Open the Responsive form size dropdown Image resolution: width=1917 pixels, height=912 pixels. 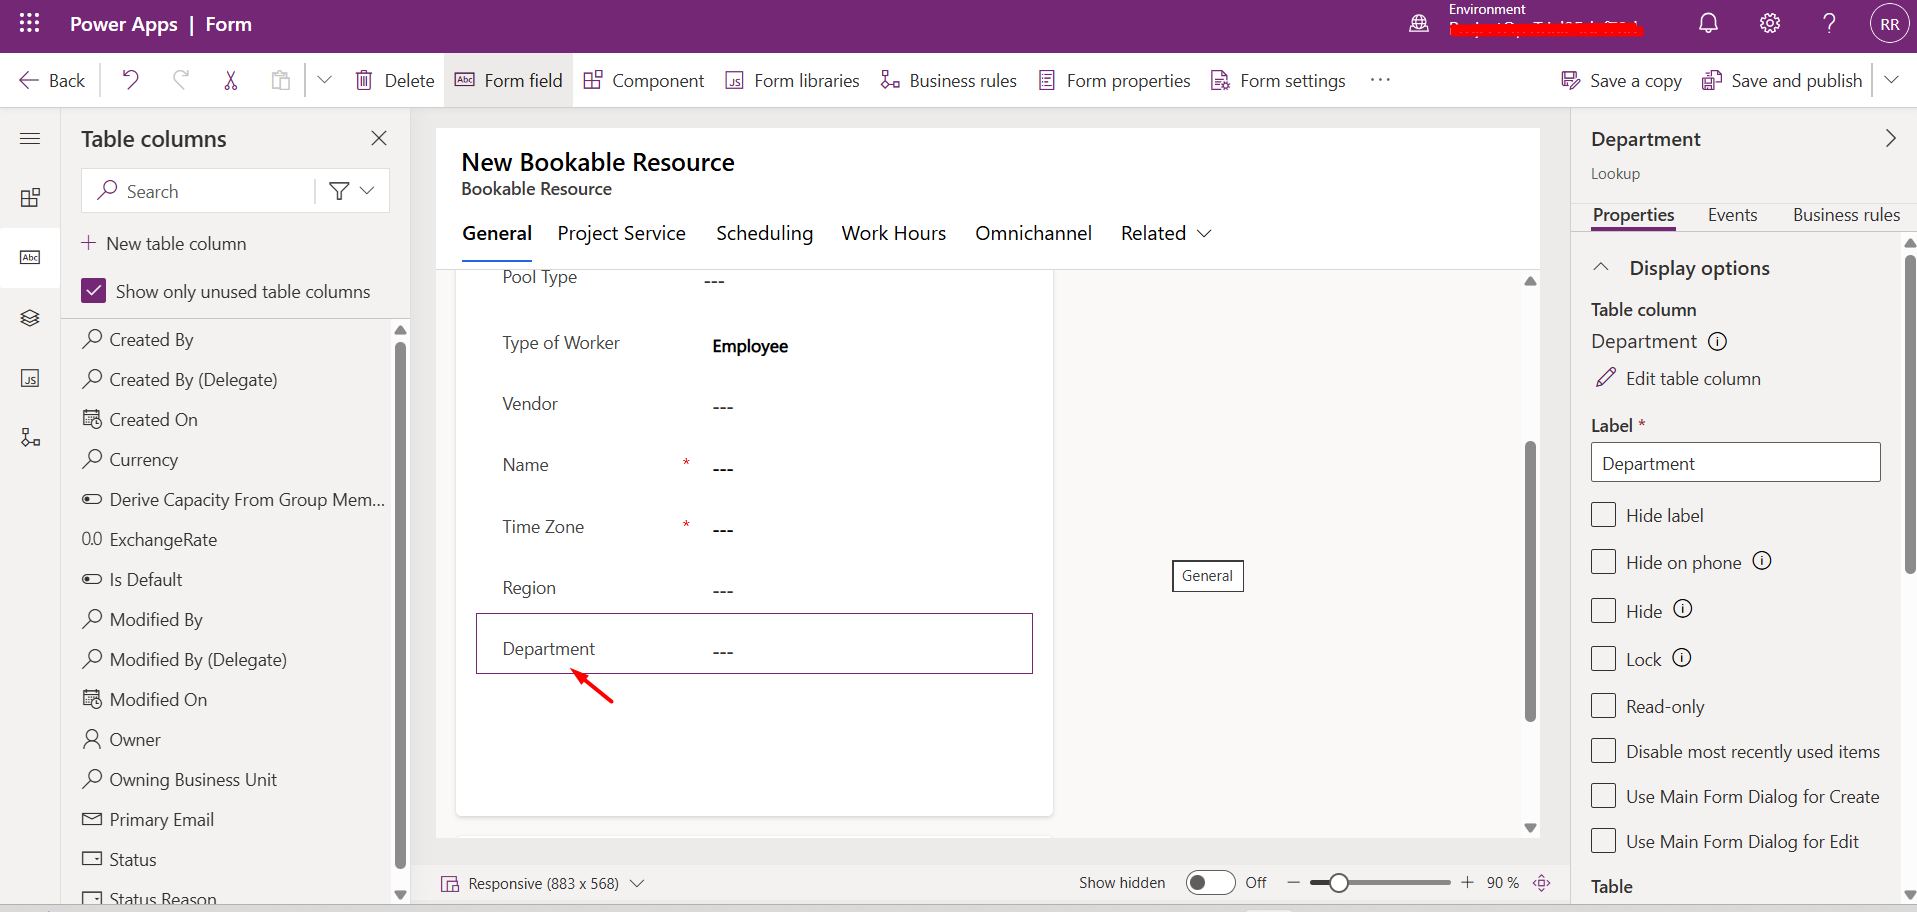tap(638, 883)
